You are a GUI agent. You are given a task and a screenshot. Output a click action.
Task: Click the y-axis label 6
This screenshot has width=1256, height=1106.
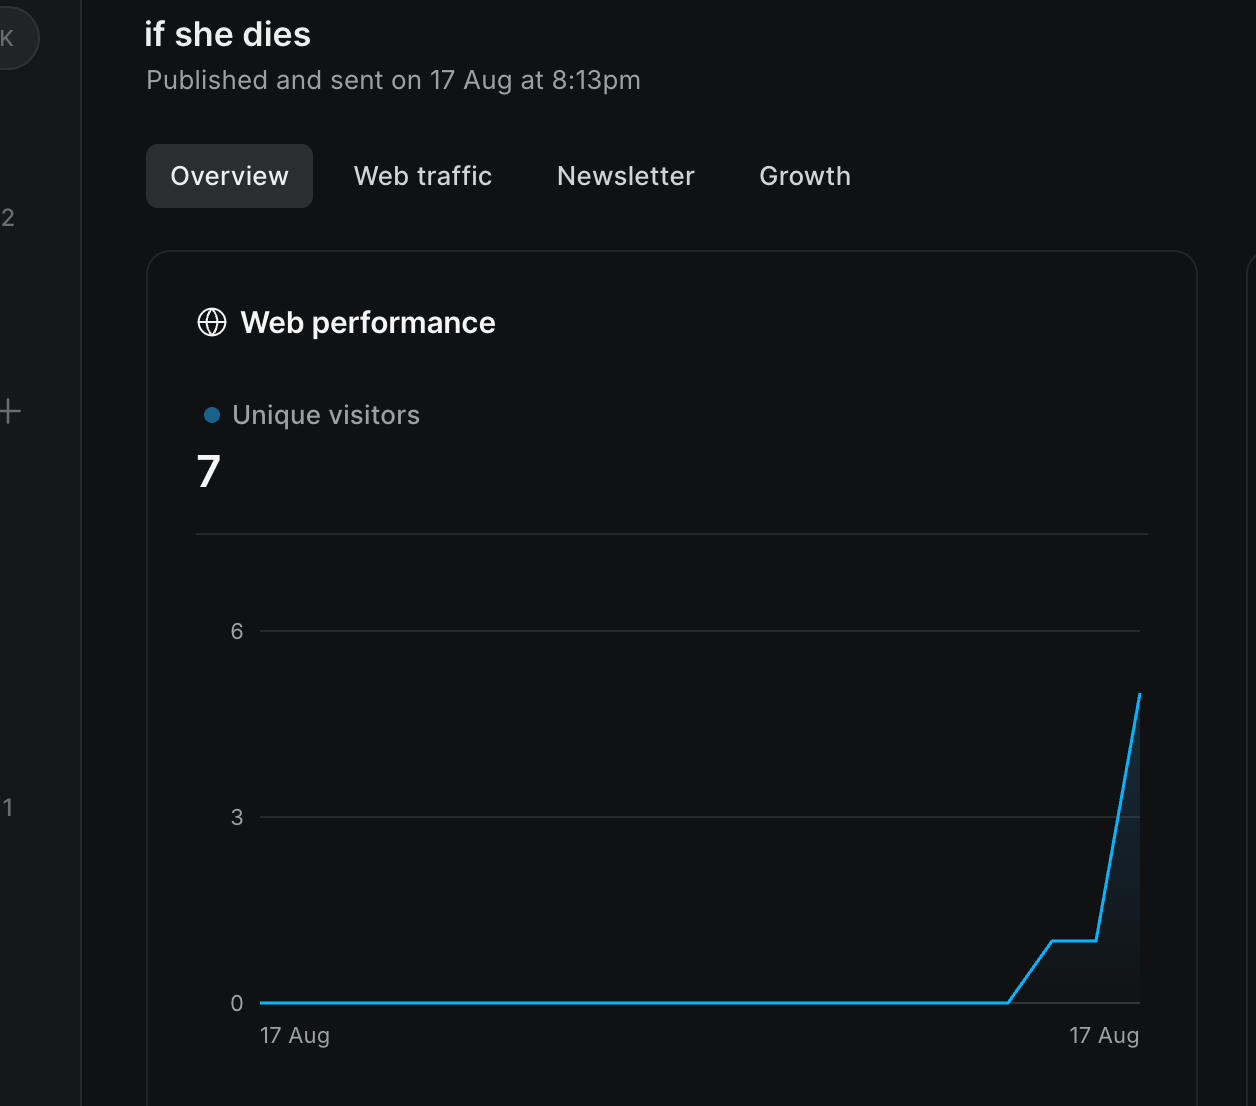pyautogui.click(x=237, y=631)
